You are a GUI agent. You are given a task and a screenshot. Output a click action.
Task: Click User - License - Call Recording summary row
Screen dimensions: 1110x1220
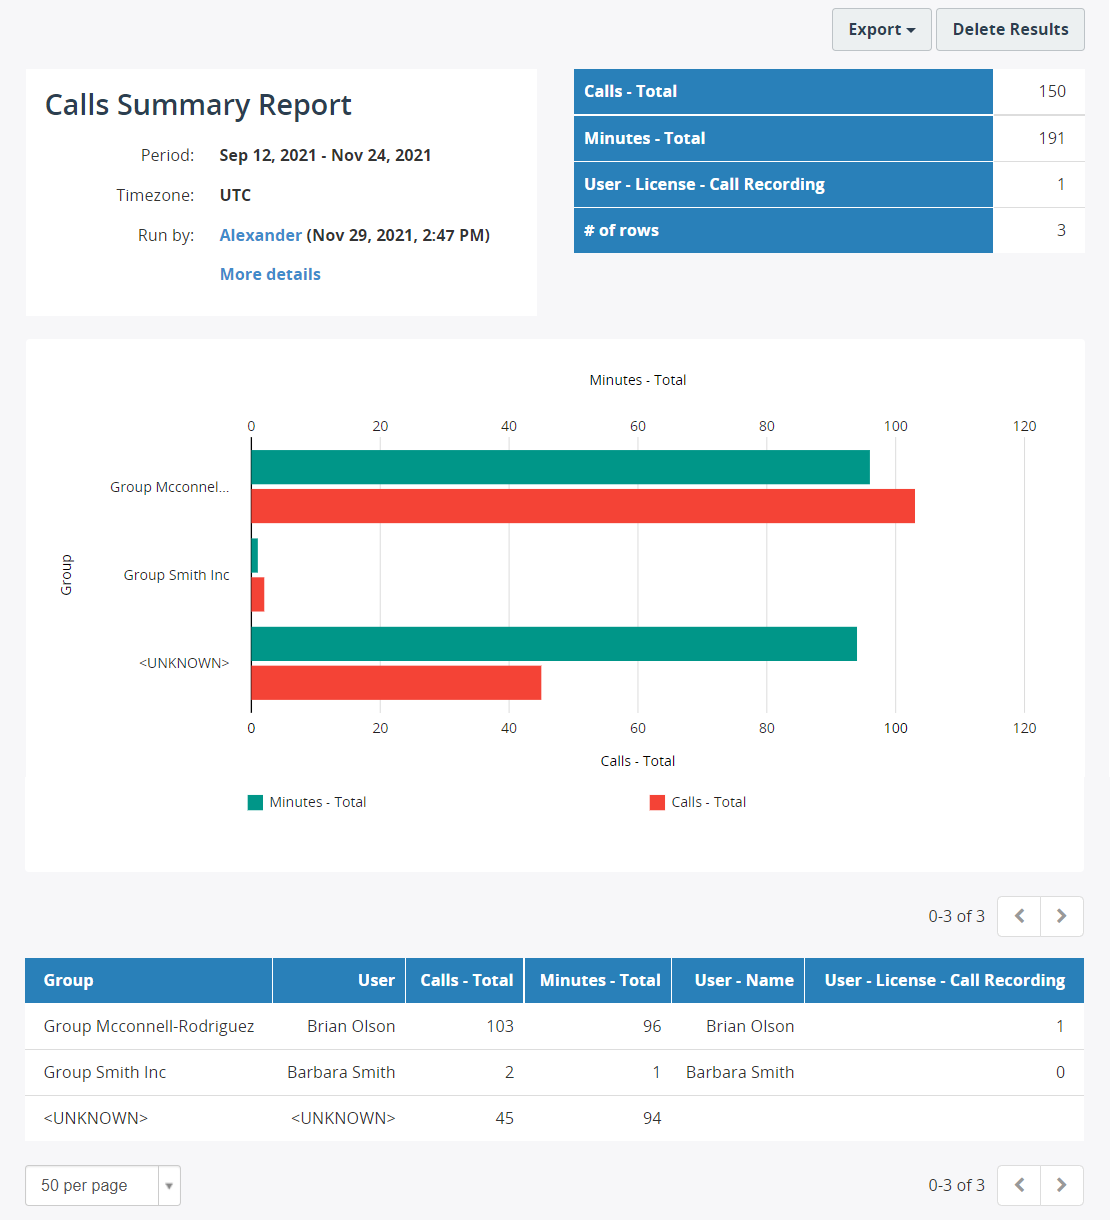829,184
